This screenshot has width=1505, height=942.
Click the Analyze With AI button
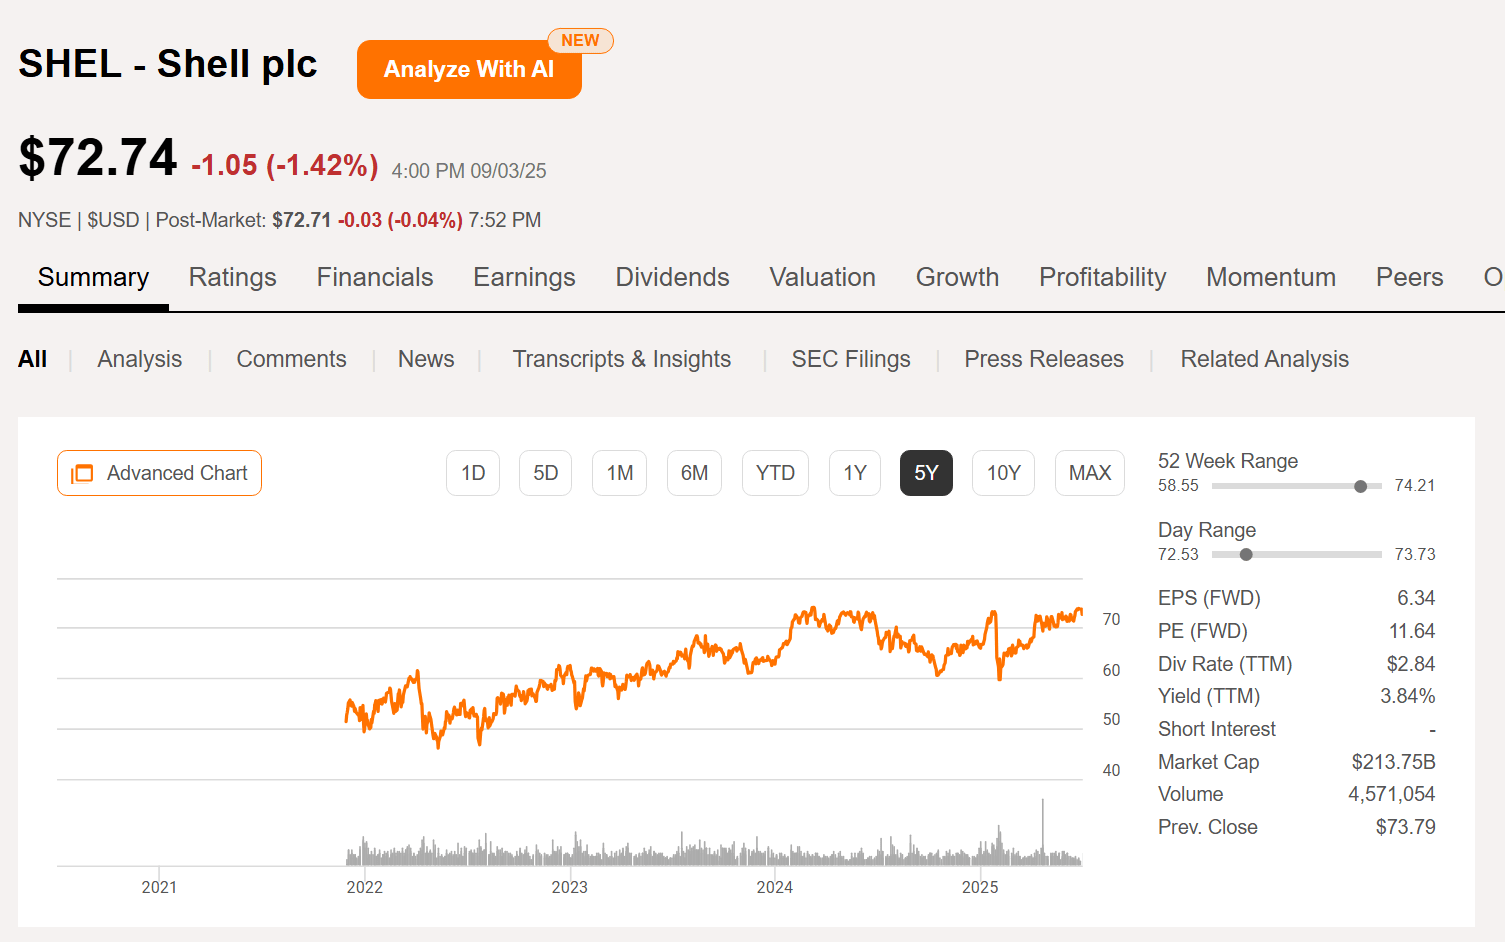pos(469,69)
